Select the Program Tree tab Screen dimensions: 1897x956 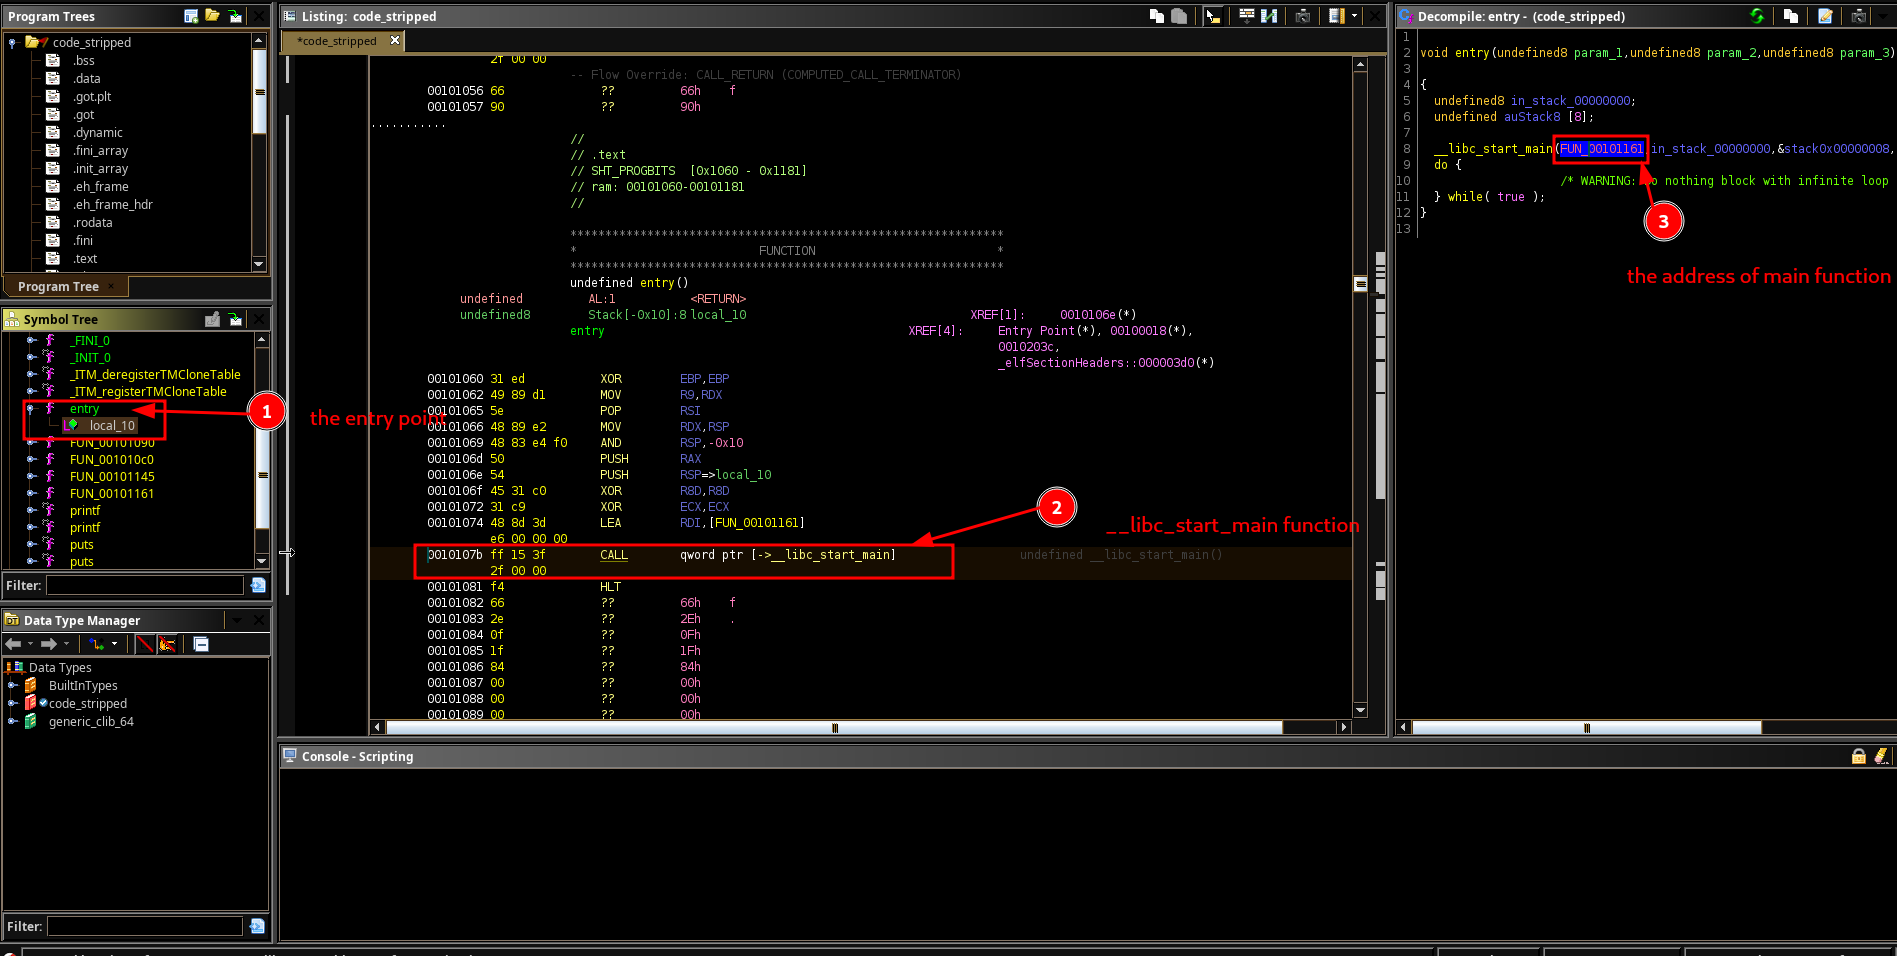pos(58,286)
